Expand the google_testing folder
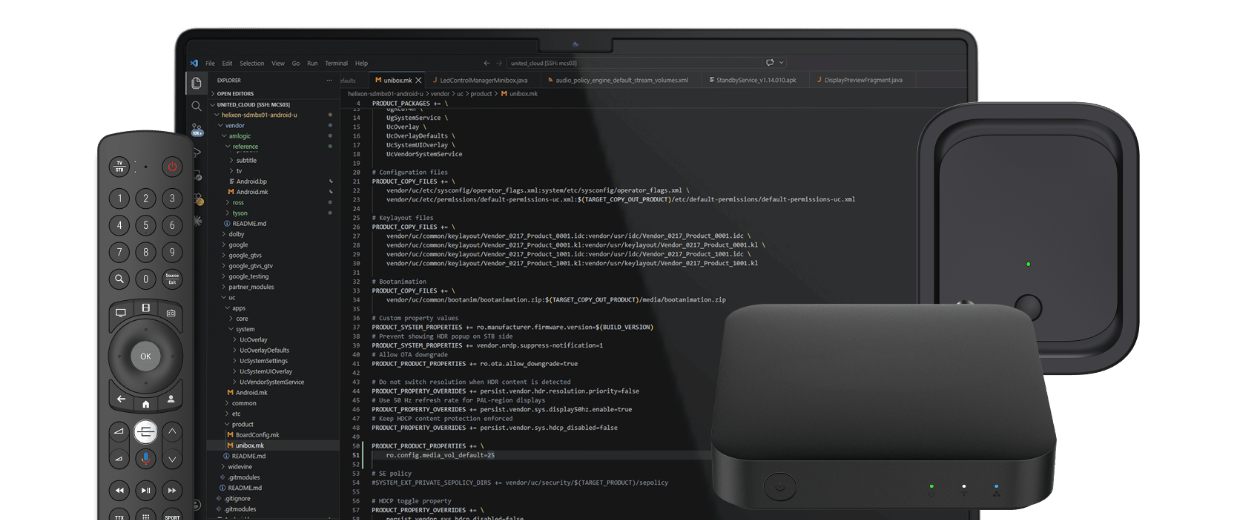 pos(249,276)
